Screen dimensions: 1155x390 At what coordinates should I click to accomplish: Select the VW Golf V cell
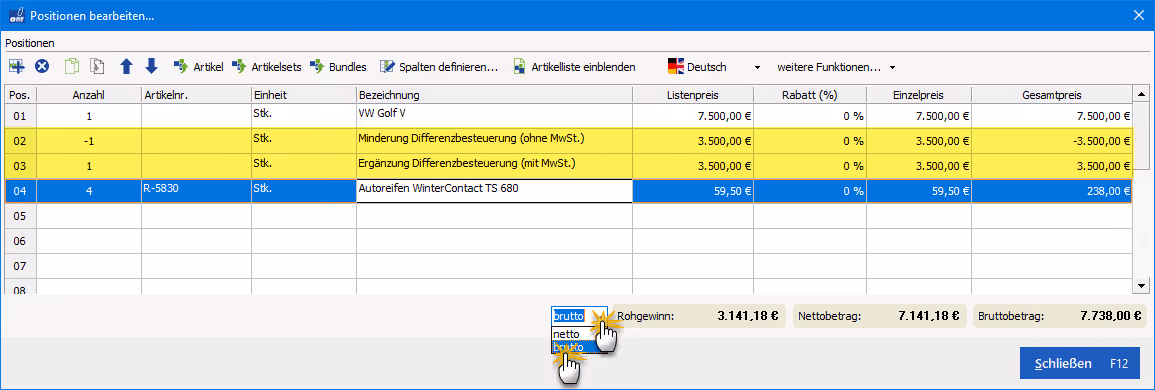pyautogui.click(x=494, y=116)
